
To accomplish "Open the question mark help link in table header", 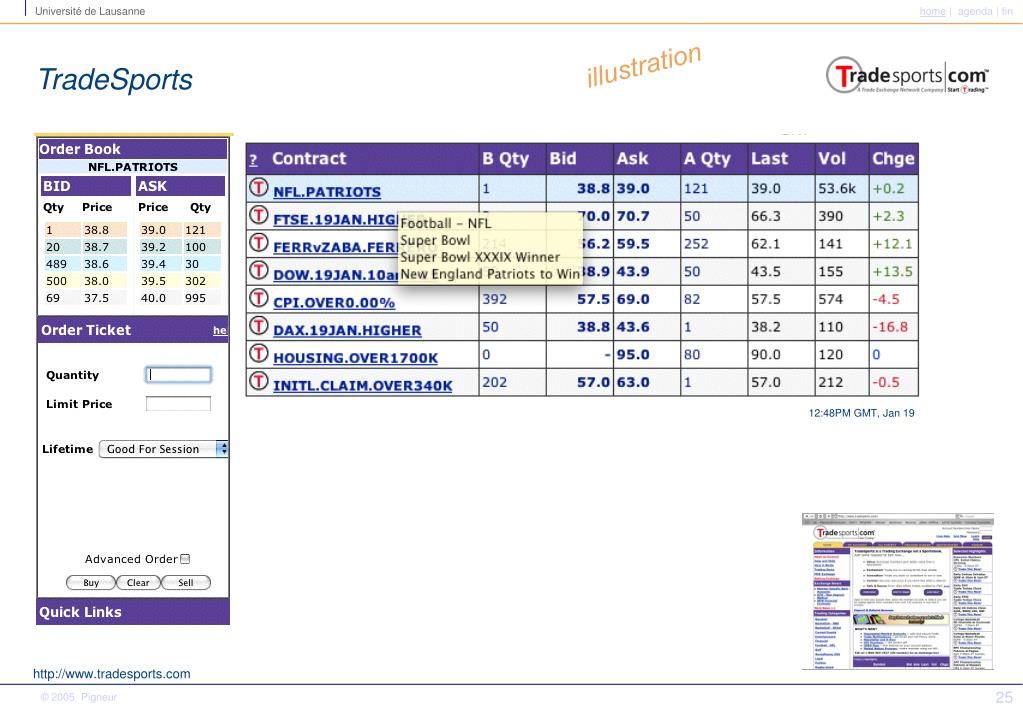I will pyautogui.click(x=253, y=160).
